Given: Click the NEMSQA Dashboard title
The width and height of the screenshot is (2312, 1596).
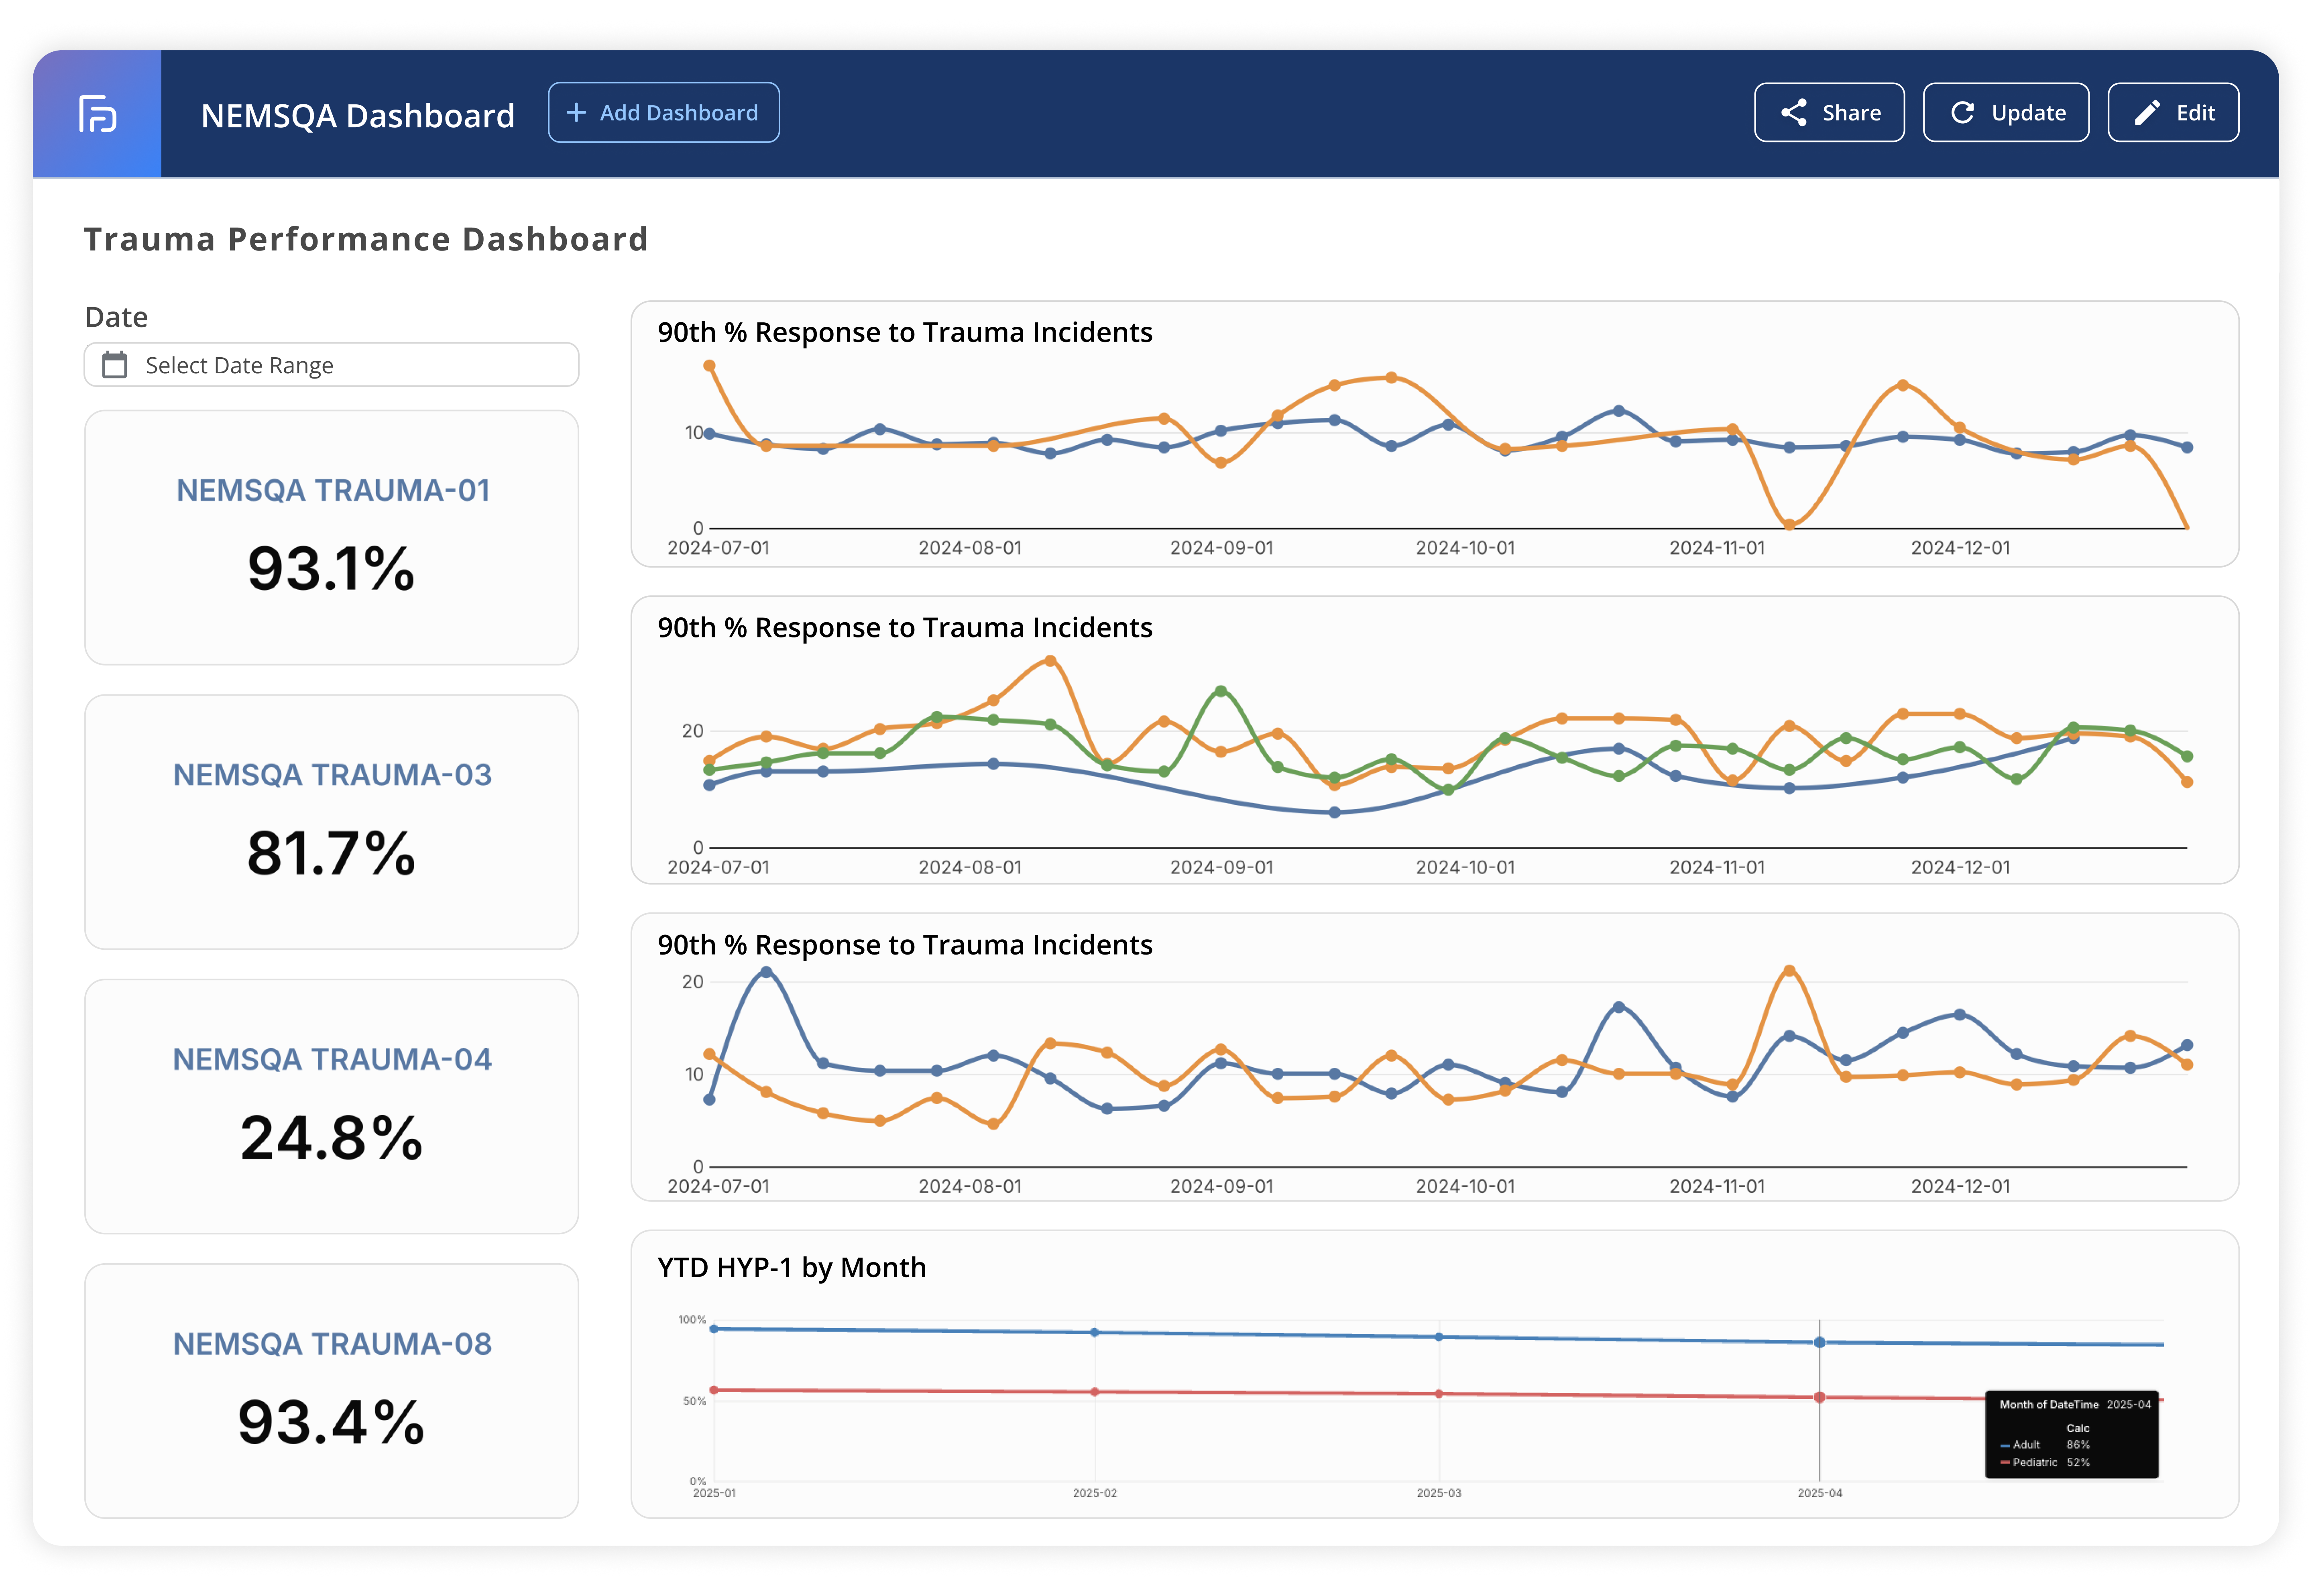Looking at the screenshot, I should point(357,116).
